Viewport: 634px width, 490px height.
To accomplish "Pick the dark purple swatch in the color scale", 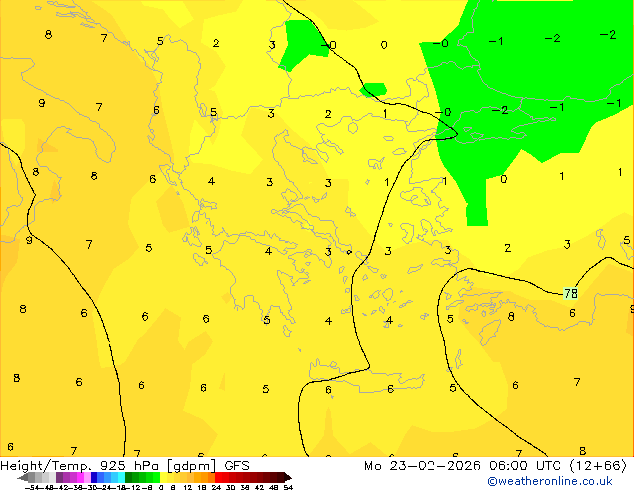I will (x=59, y=477).
